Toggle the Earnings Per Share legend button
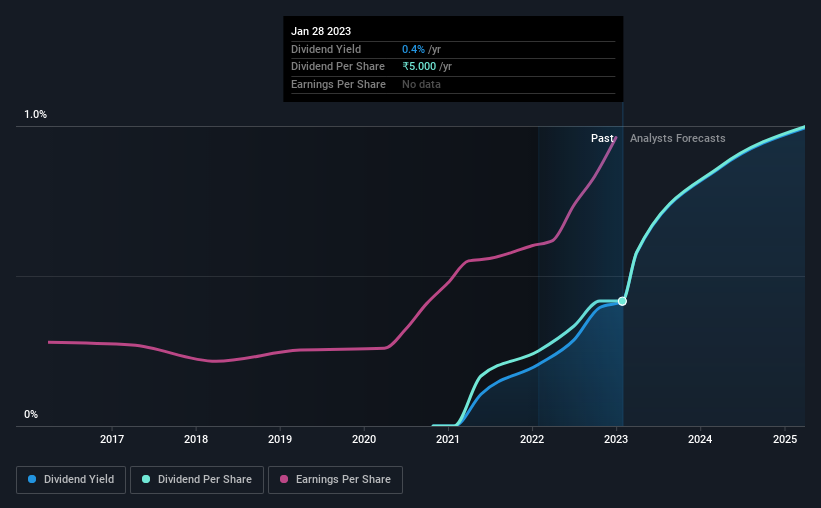The image size is (821, 508). tap(335, 480)
